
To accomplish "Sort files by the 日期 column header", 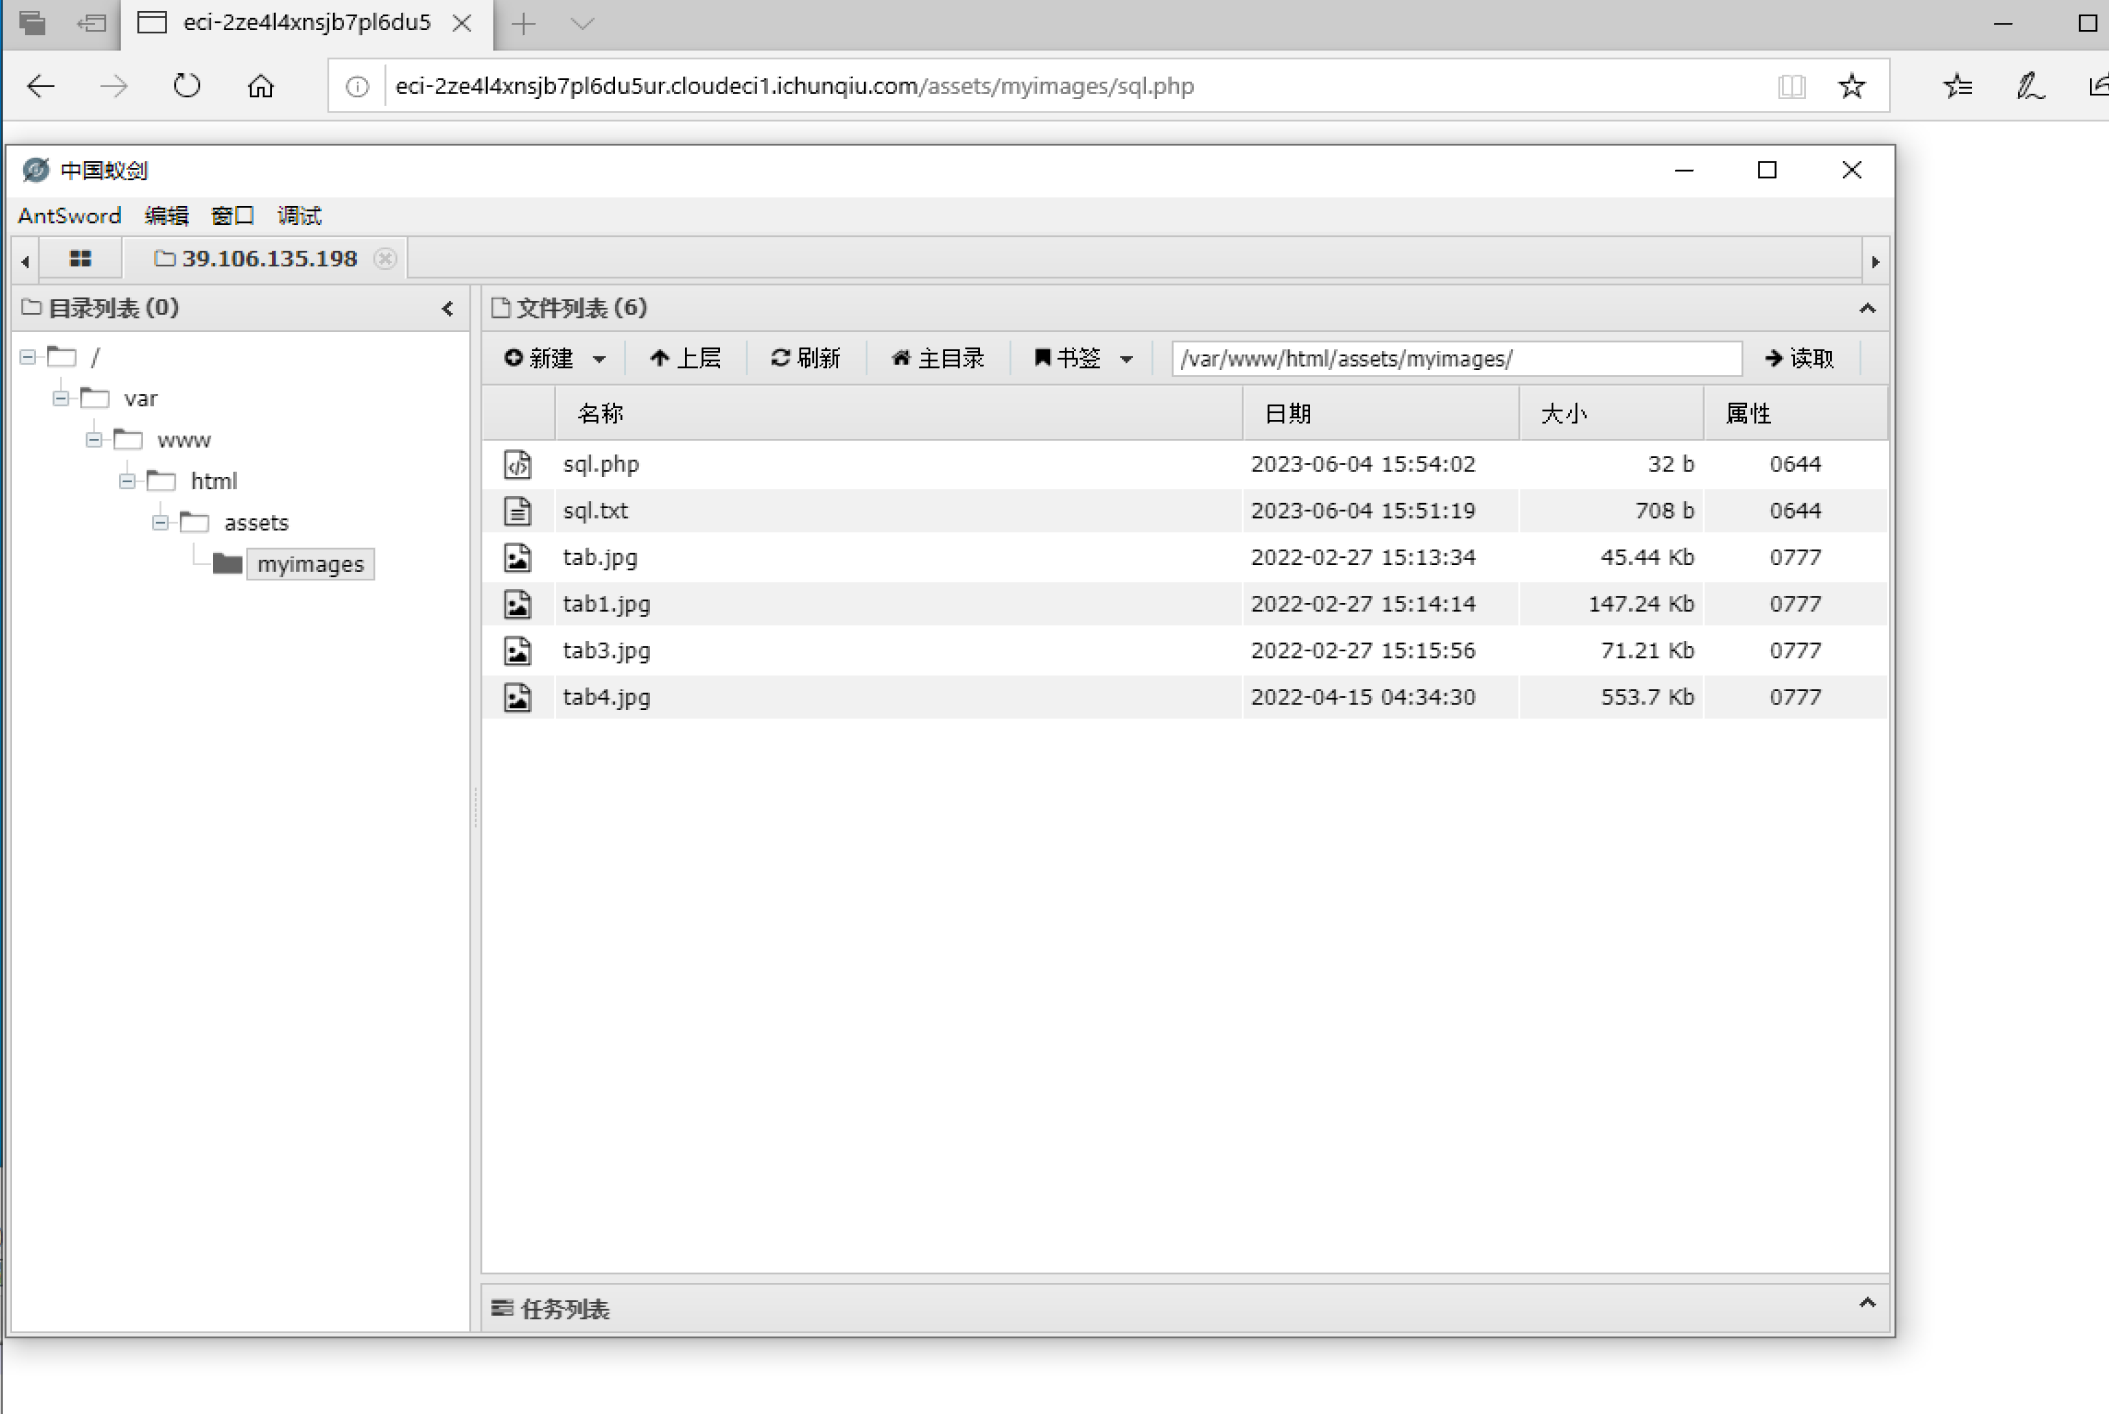I will point(1287,414).
